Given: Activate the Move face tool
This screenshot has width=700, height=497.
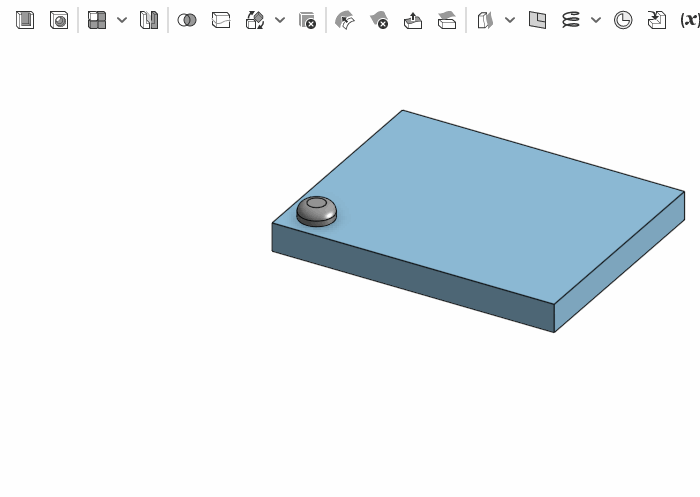Looking at the screenshot, I should [x=413, y=20].
